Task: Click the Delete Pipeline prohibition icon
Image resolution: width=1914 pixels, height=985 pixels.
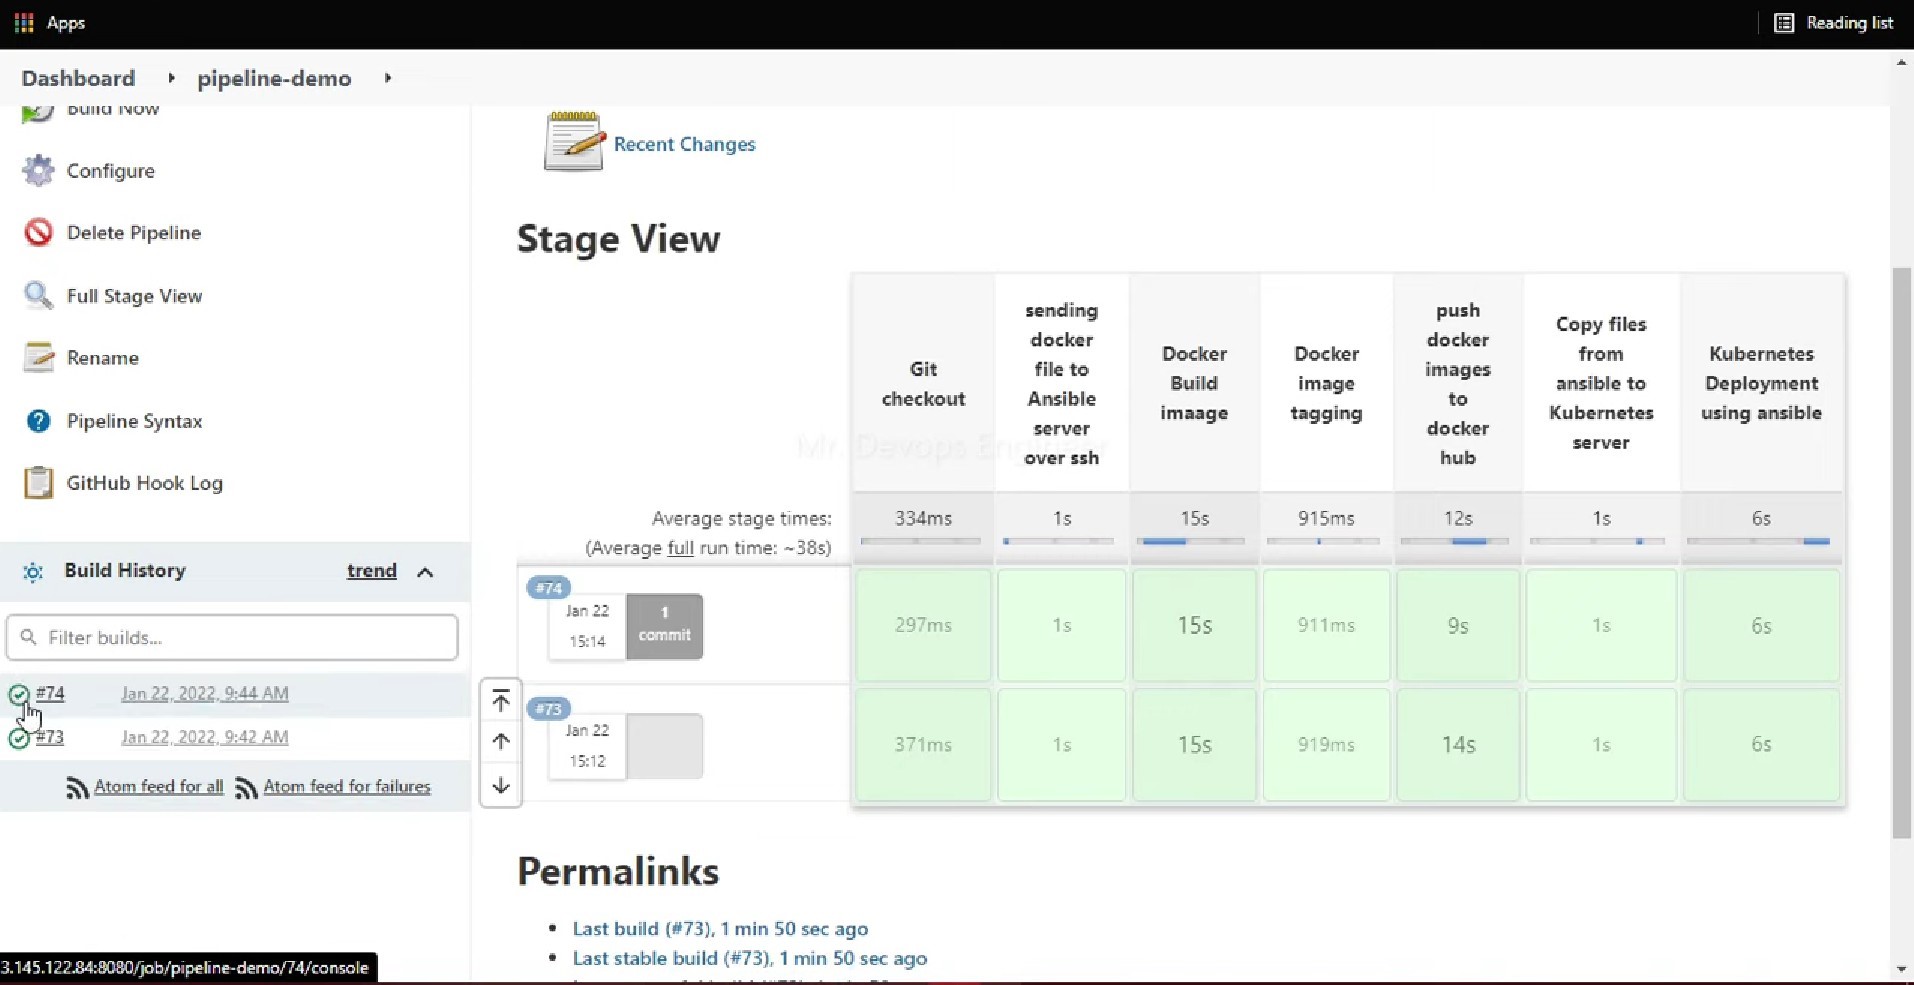Action: click(x=38, y=233)
